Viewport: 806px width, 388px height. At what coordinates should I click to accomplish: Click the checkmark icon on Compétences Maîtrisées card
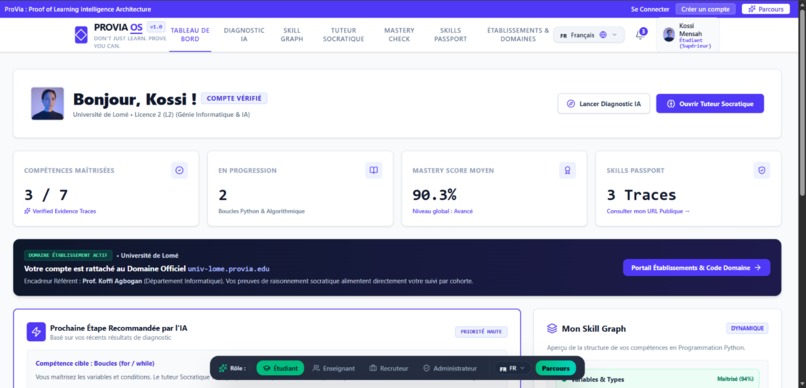(x=179, y=170)
